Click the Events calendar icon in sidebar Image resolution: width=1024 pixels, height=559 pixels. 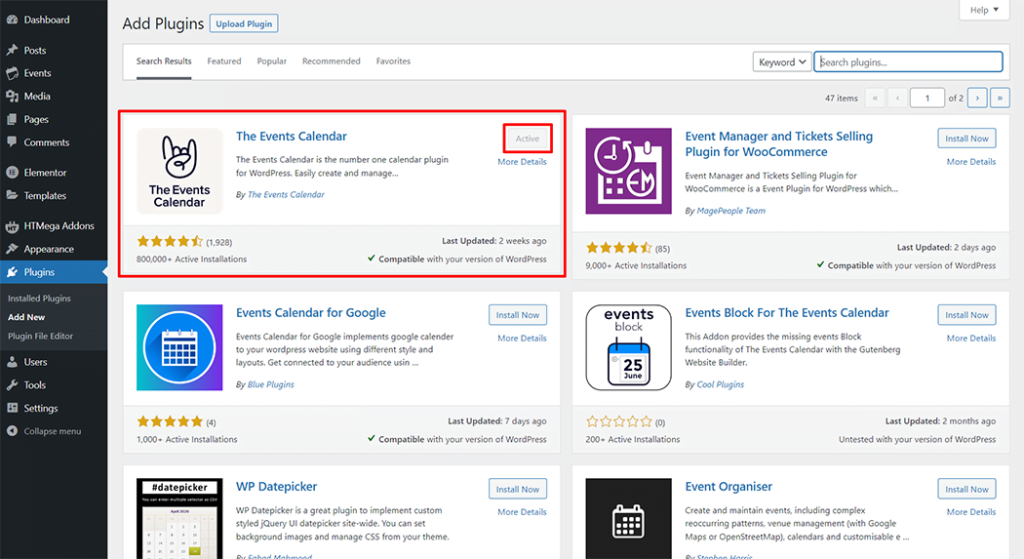[x=12, y=73]
